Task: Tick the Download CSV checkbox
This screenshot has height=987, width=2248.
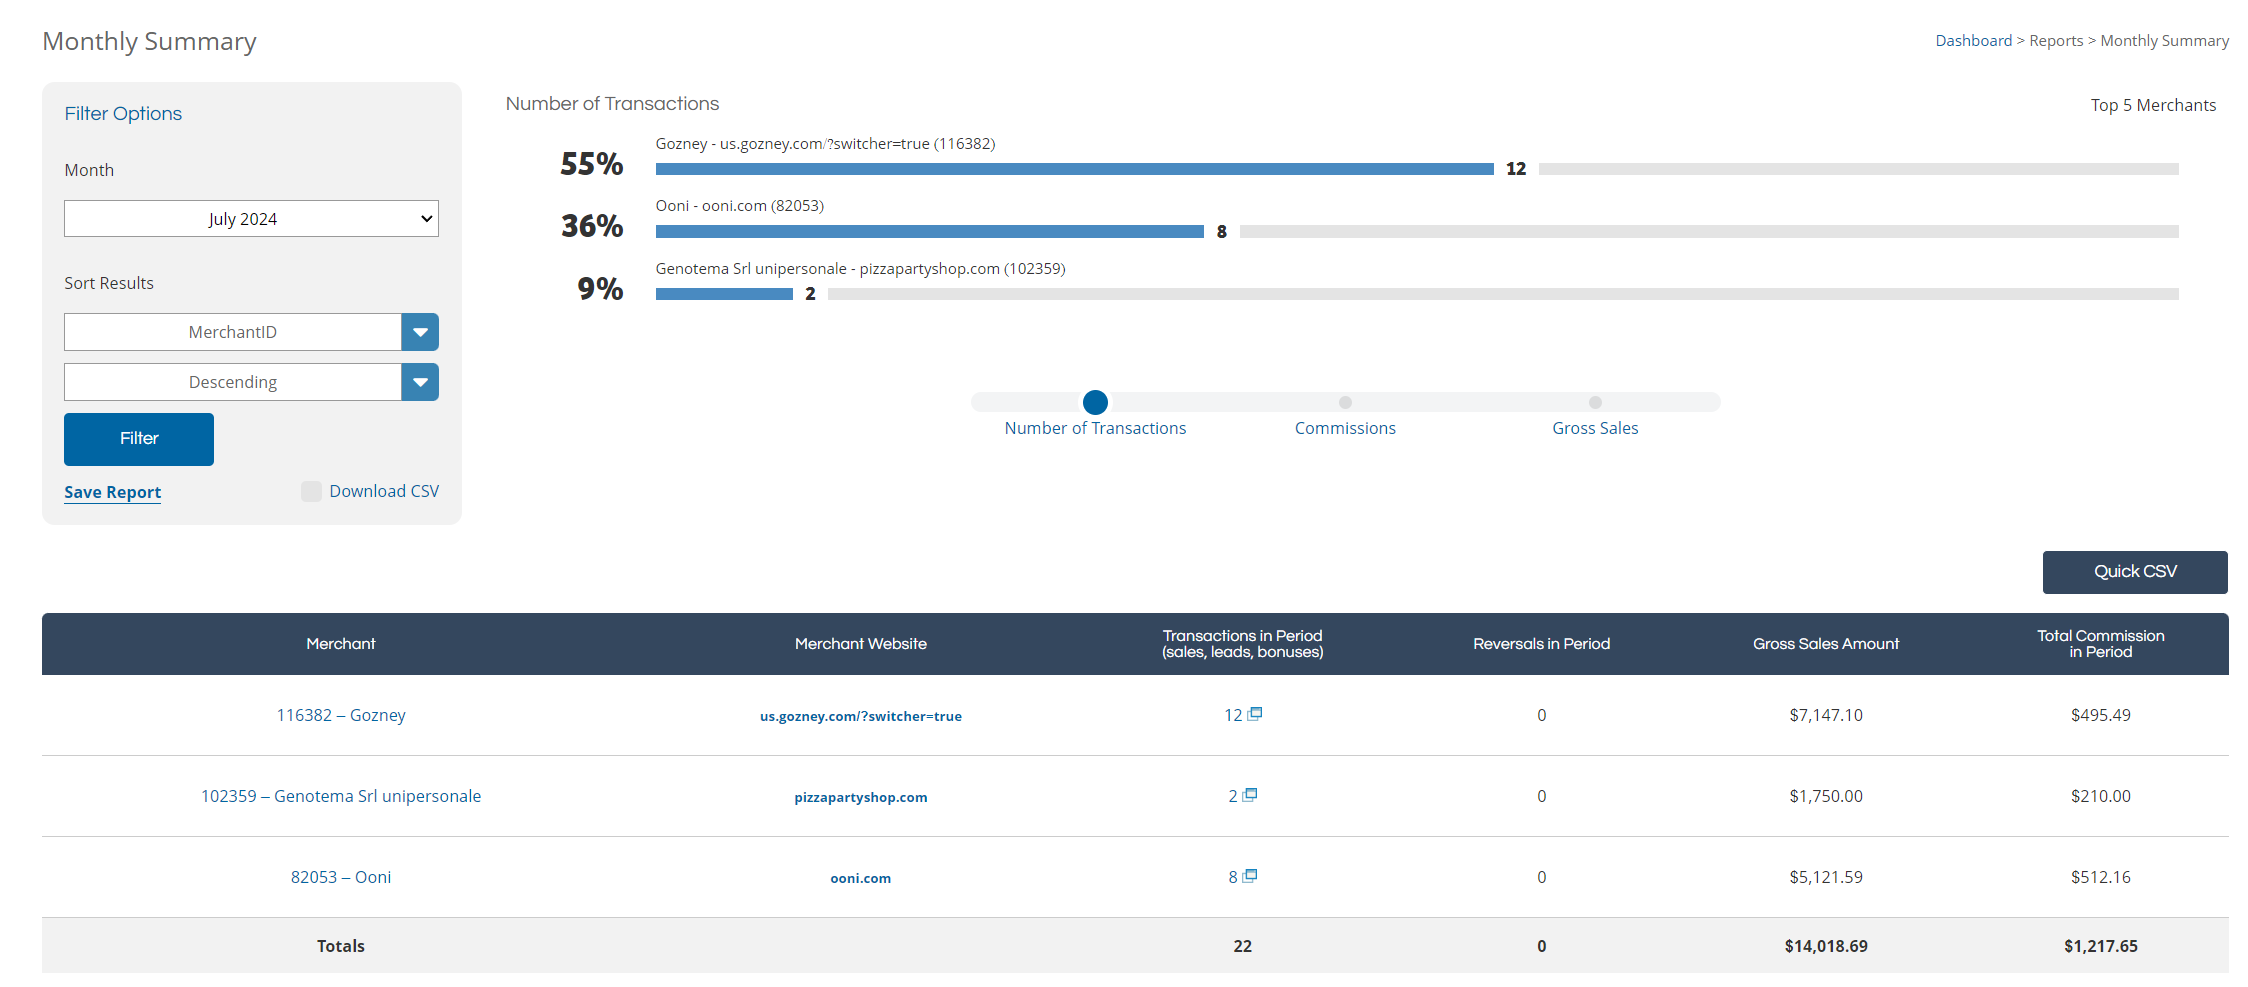Action: pos(311,491)
